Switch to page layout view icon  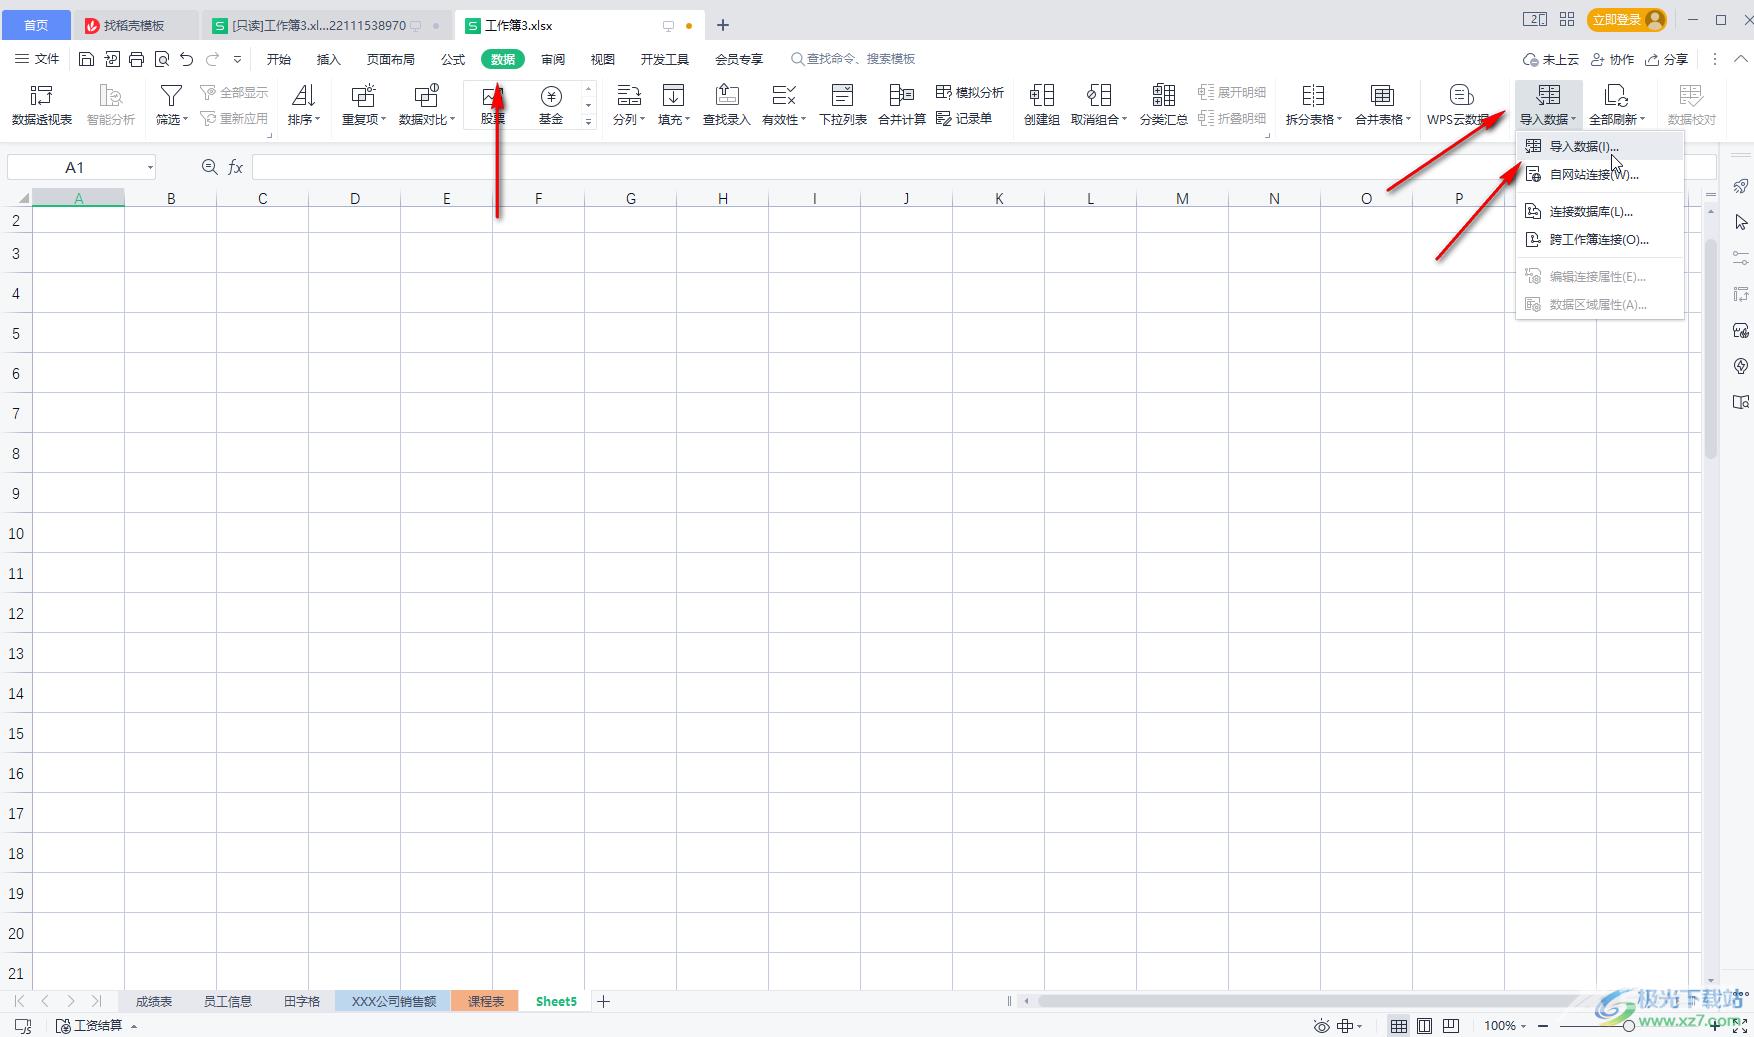1425,1026
